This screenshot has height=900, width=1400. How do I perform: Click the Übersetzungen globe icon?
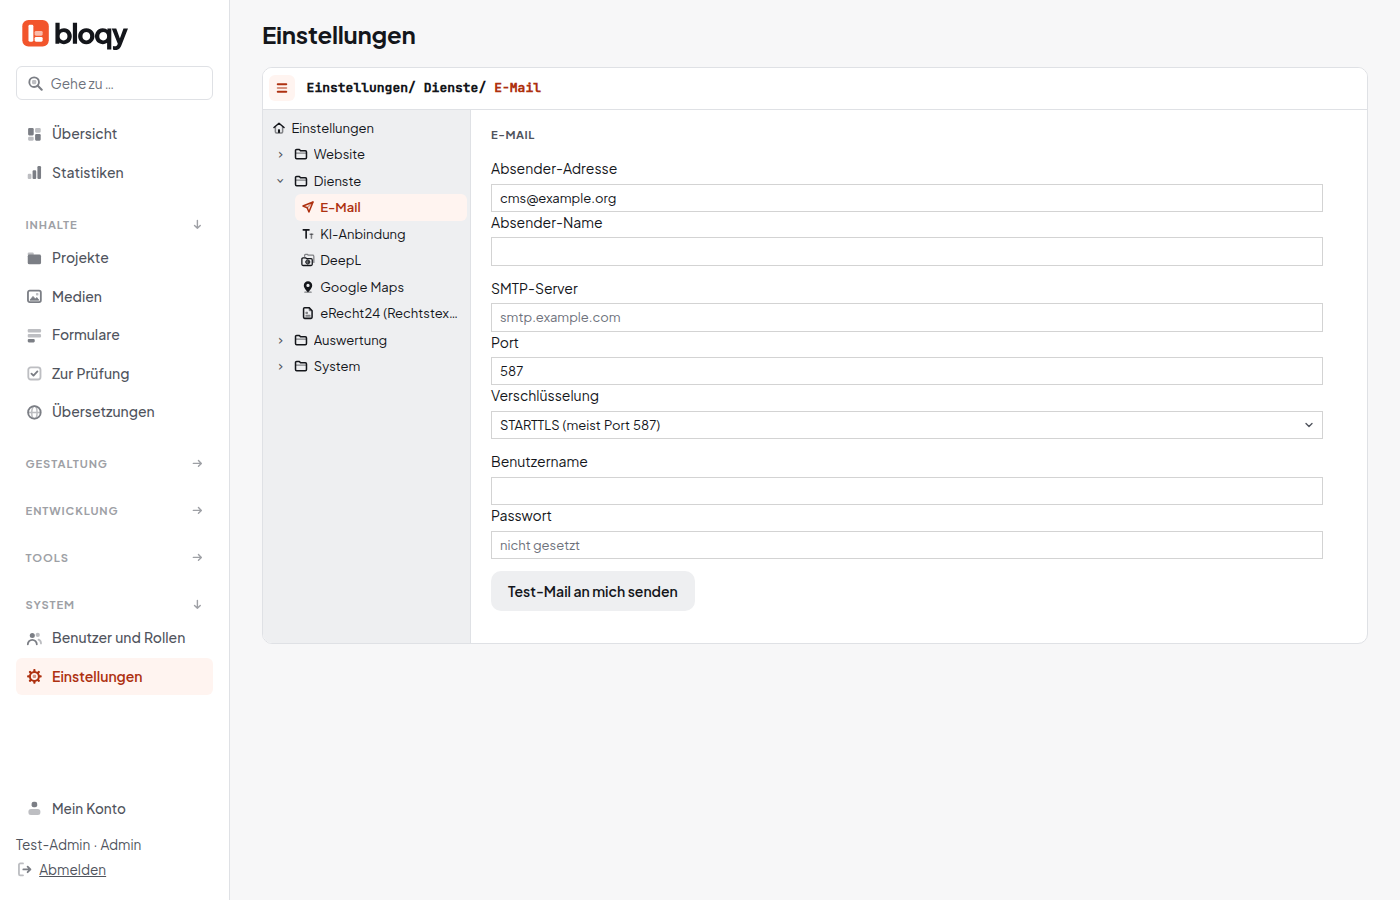click(34, 412)
